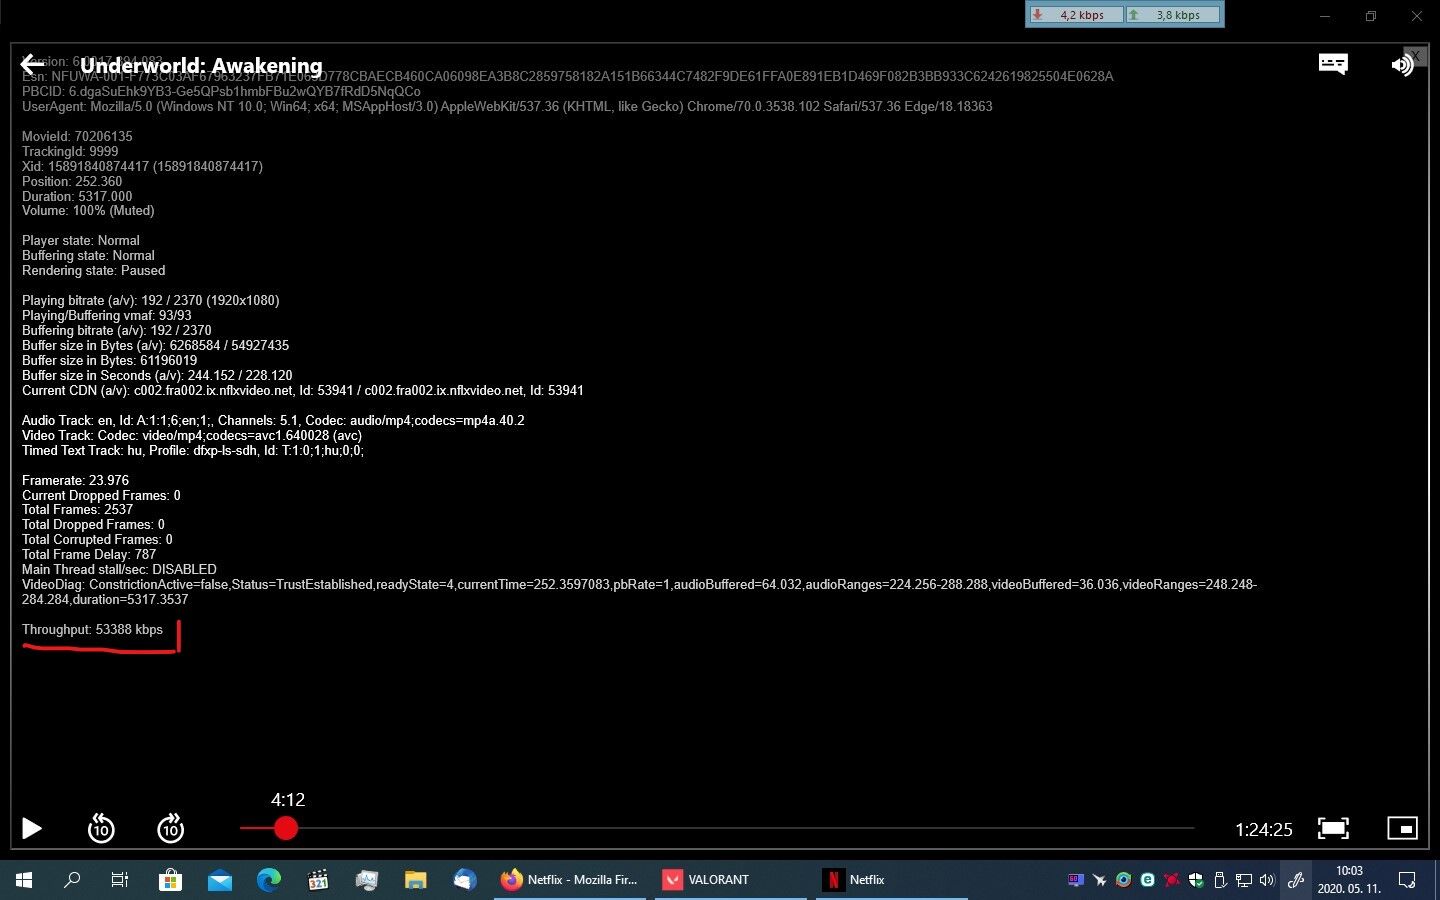Click the MovieId: 70206135 line
Viewport: 1440px width, 900px height.
point(77,136)
